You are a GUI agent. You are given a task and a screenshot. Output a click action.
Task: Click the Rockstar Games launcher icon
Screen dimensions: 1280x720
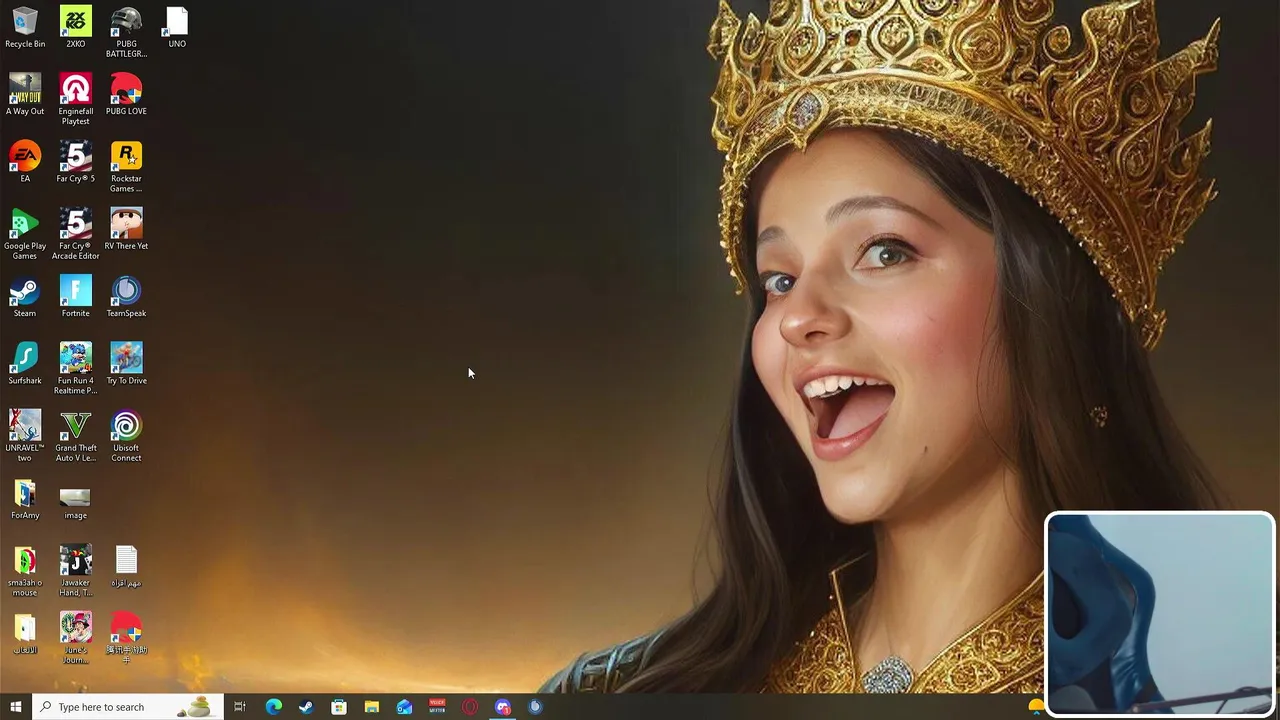[x=126, y=166]
